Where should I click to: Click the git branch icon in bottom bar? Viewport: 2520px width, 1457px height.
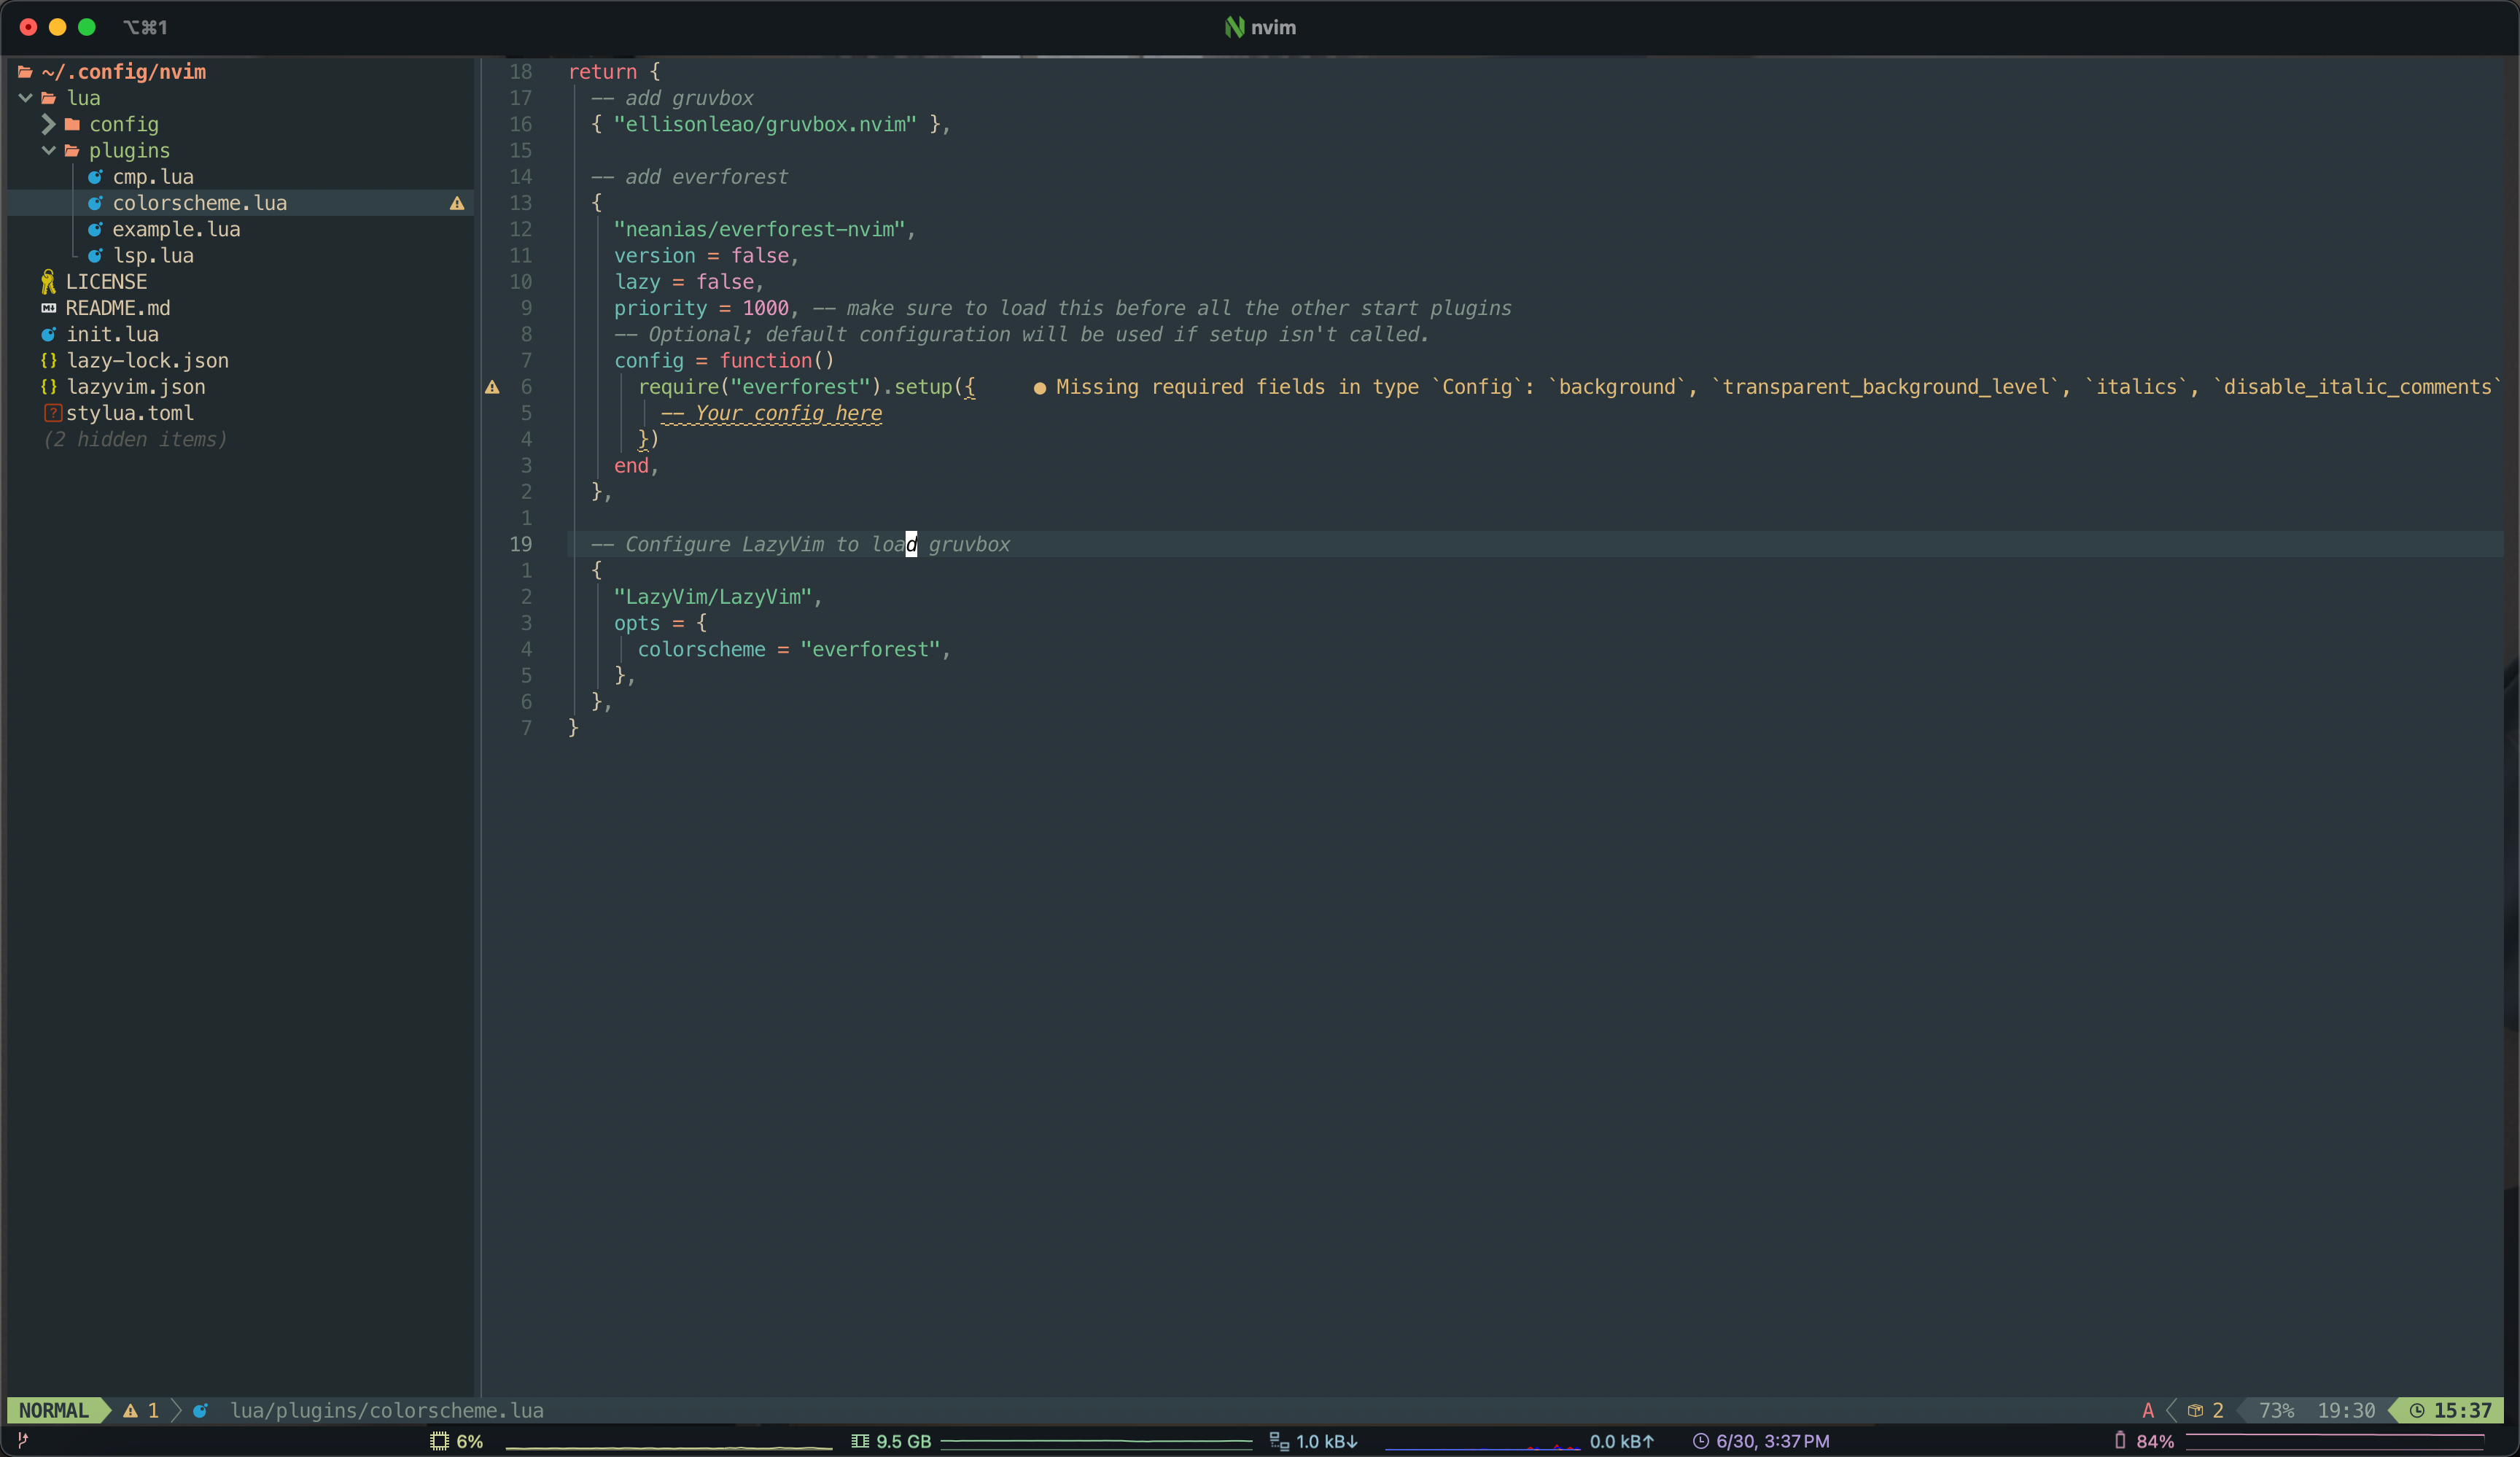pyautogui.click(x=23, y=1441)
